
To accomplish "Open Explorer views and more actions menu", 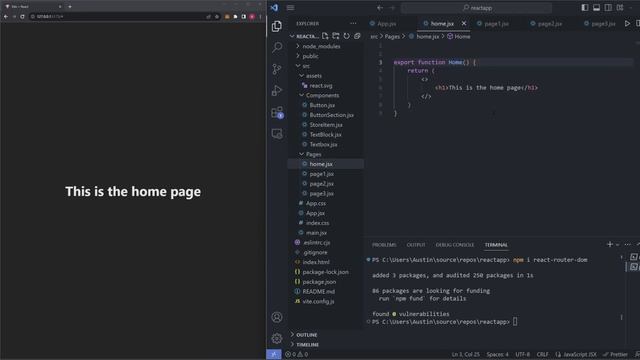I will [353, 24].
